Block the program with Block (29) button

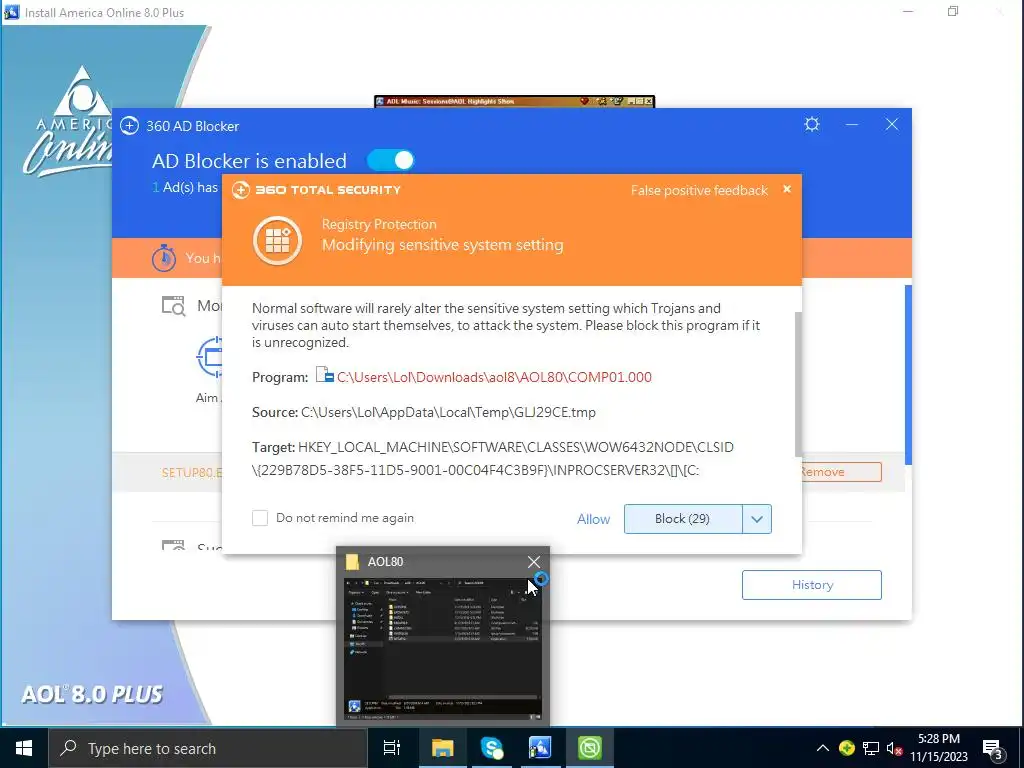click(x=682, y=519)
